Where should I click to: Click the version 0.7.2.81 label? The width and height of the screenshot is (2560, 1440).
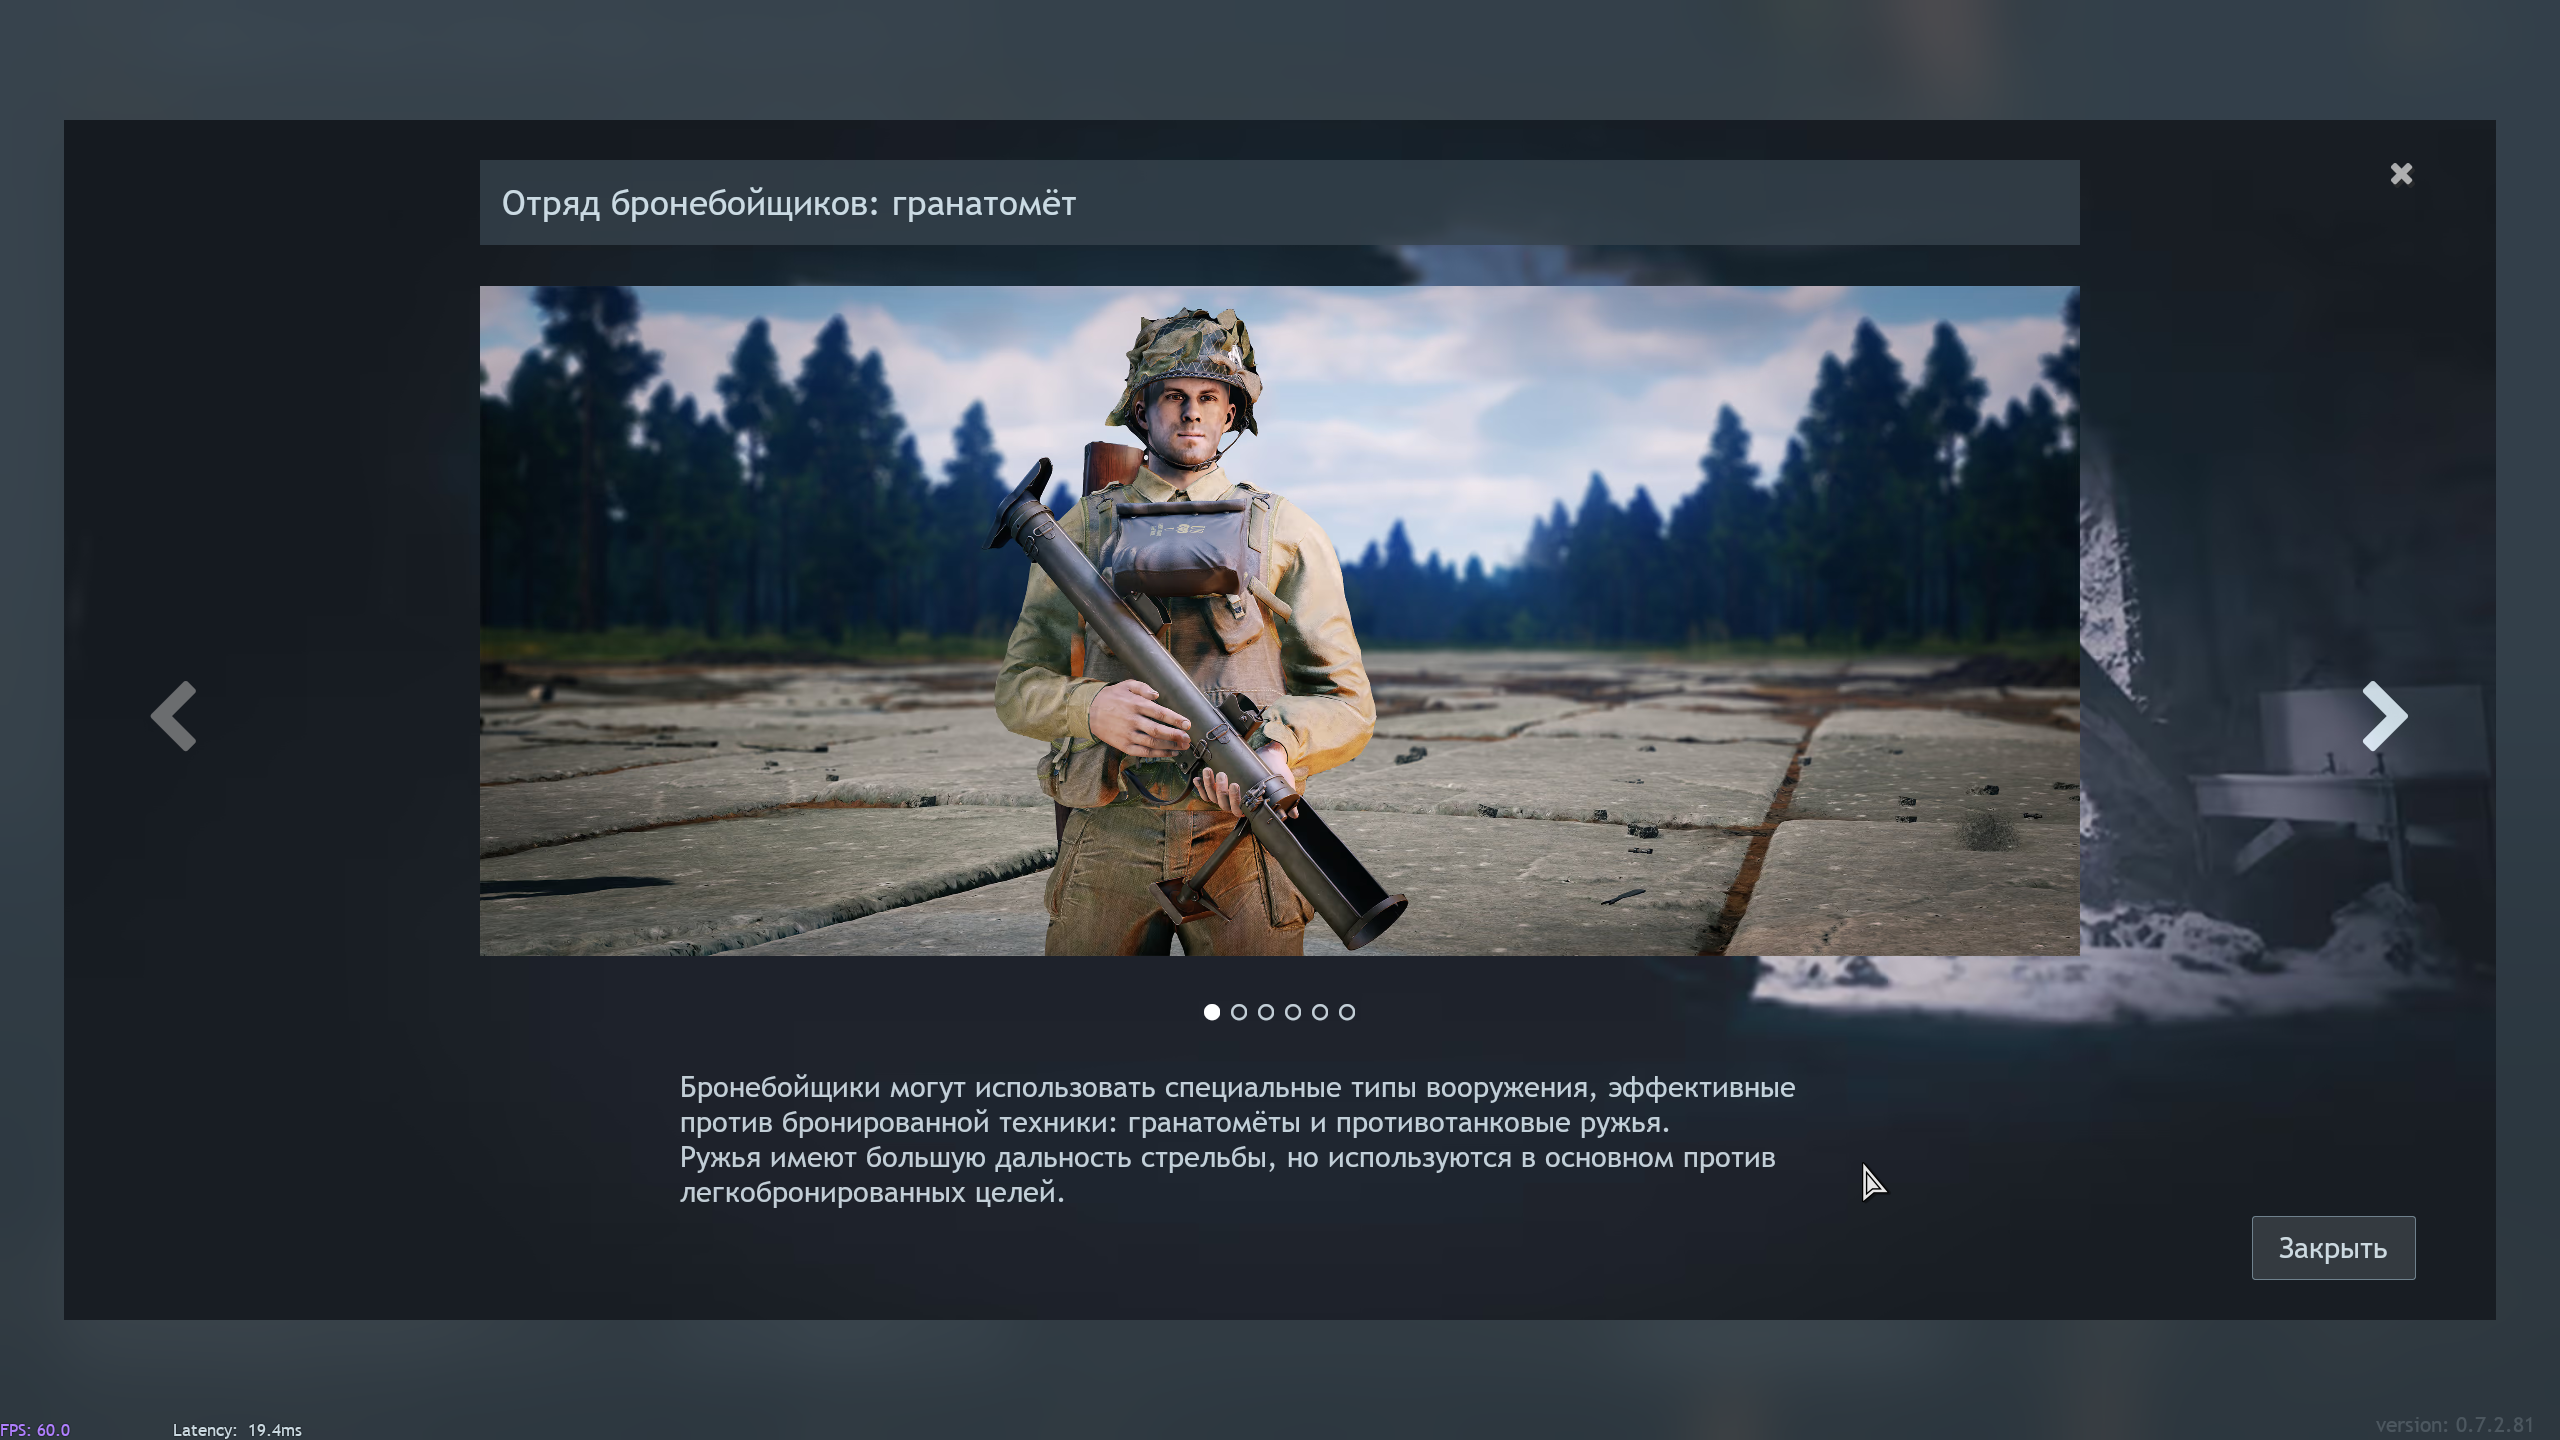pos(2454,1425)
